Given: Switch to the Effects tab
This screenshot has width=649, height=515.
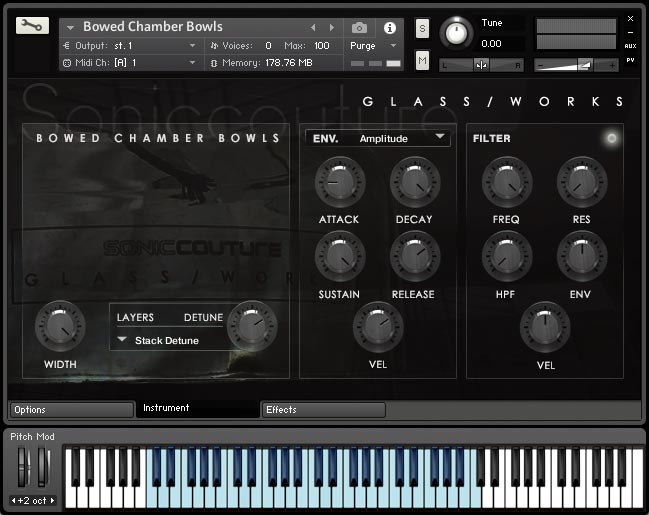Looking at the screenshot, I should tap(323, 409).
